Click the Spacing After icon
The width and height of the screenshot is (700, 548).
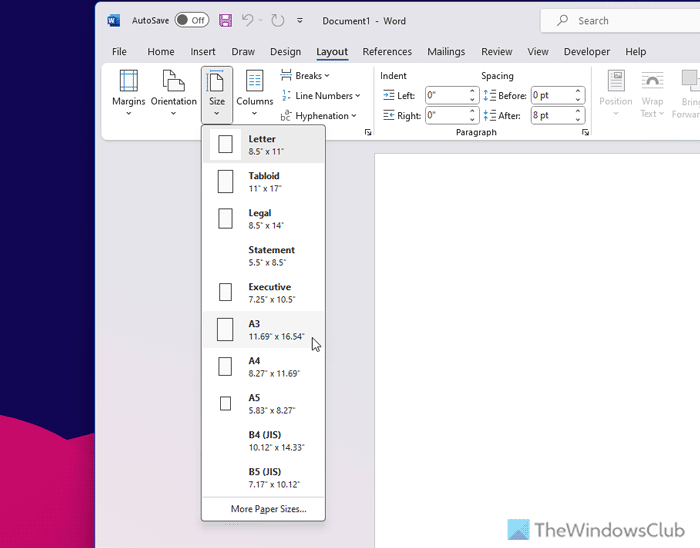click(490, 116)
